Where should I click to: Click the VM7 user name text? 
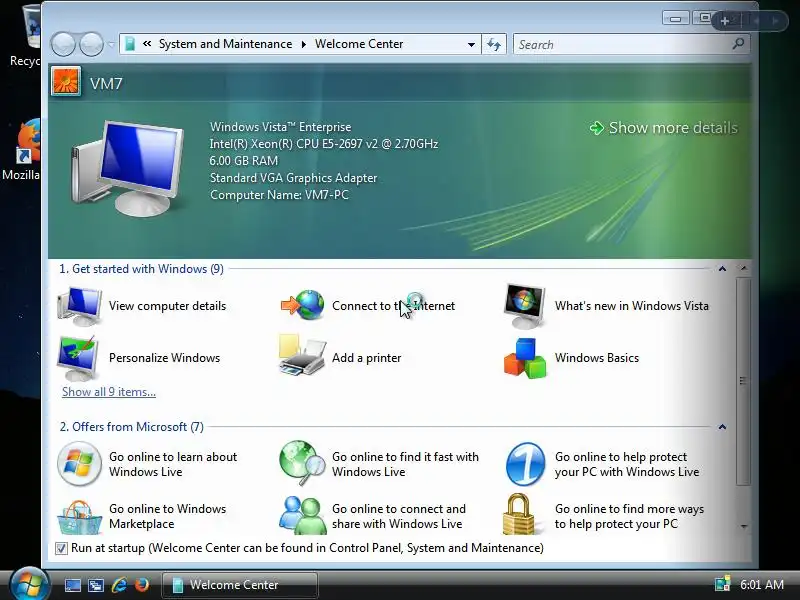click(x=106, y=84)
